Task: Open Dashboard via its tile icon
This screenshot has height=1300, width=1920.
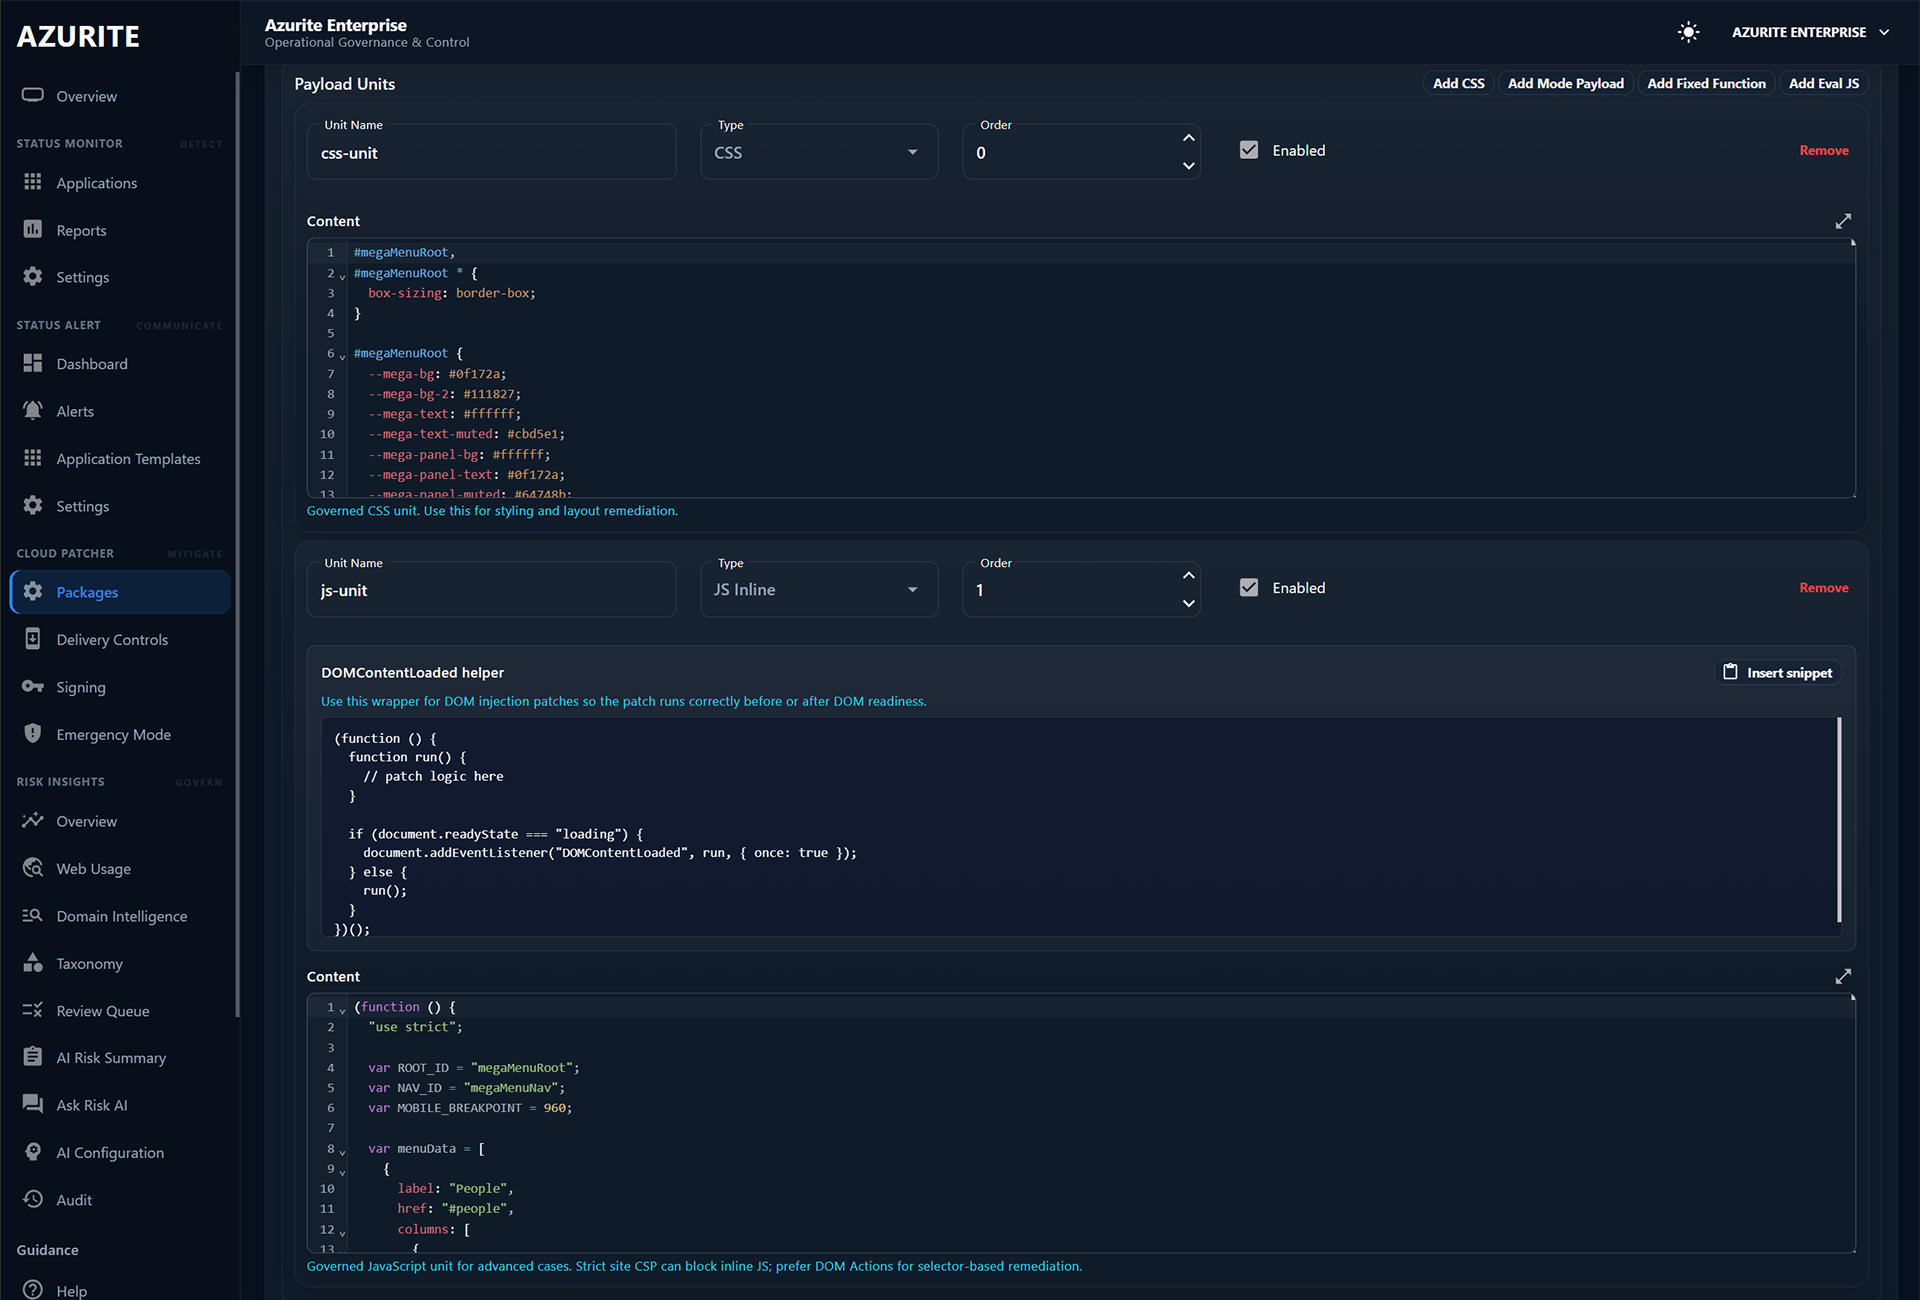Action: [33, 363]
